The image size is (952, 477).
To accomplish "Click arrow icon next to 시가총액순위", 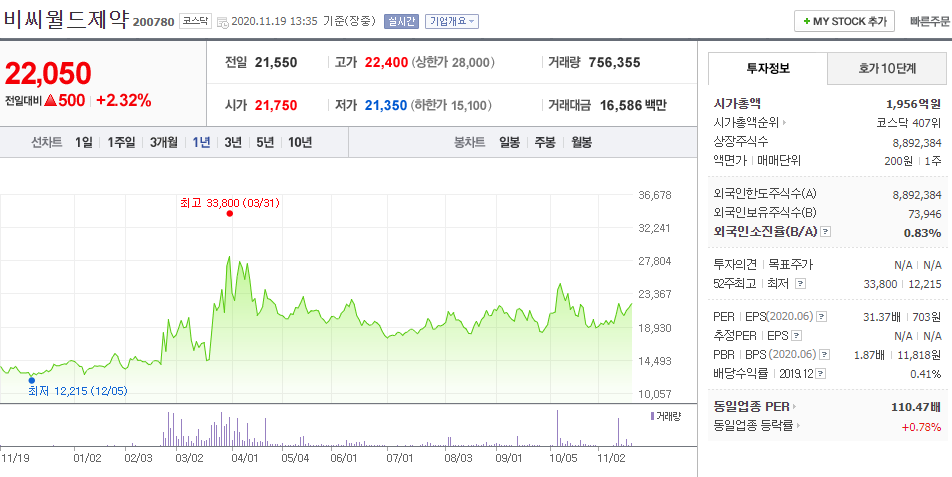I will [784, 123].
